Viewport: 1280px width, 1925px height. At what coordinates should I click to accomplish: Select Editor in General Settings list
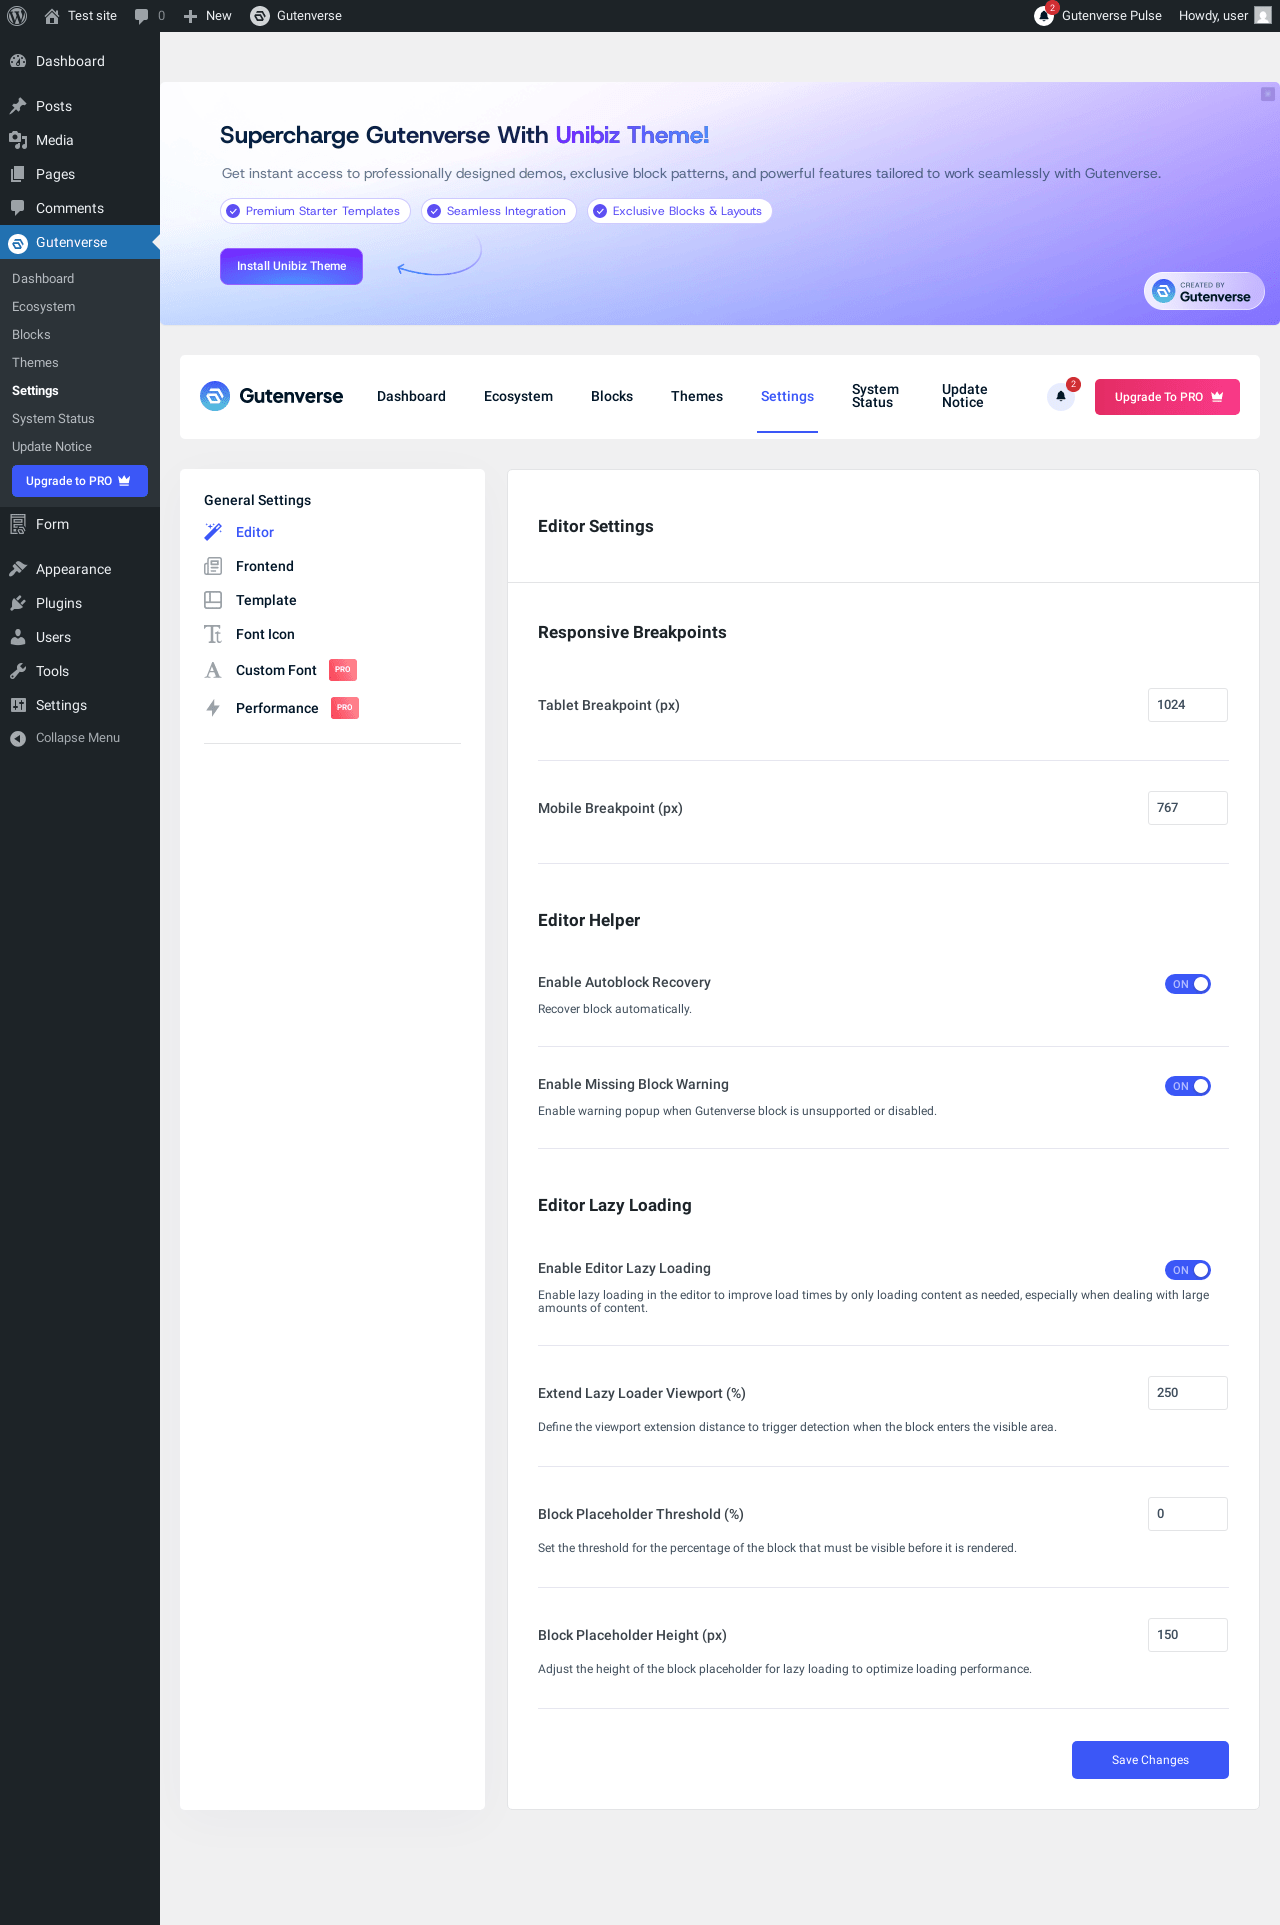255,532
